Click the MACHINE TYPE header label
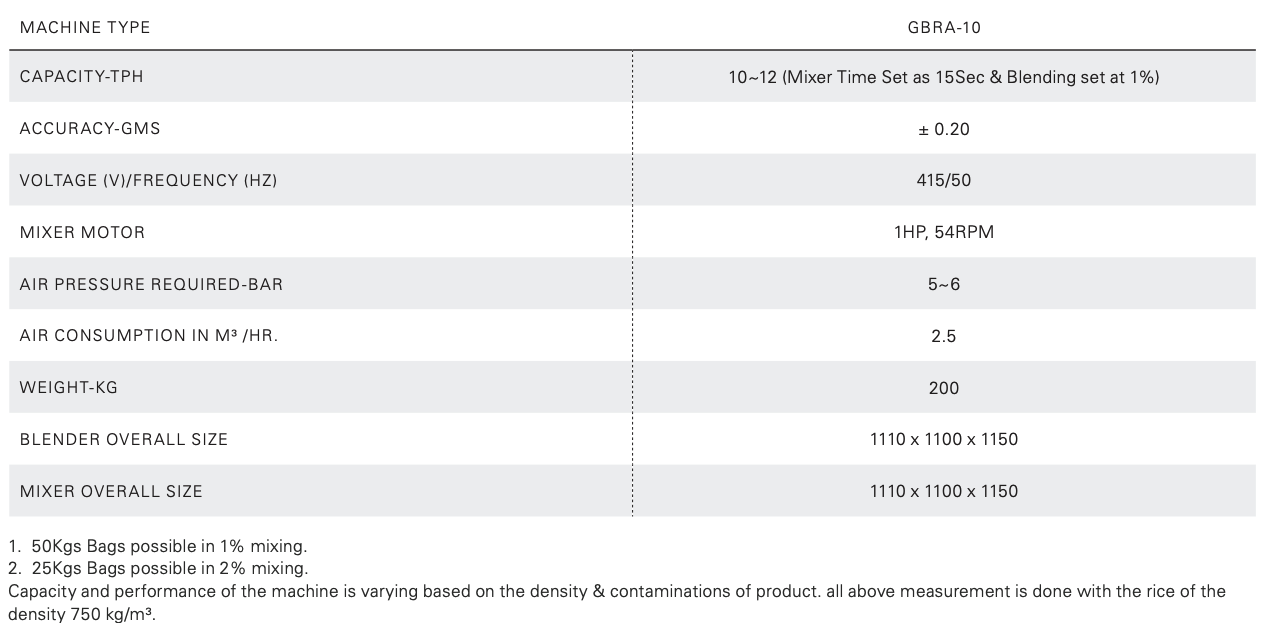The height and width of the screenshot is (638, 1270). pos(85,27)
